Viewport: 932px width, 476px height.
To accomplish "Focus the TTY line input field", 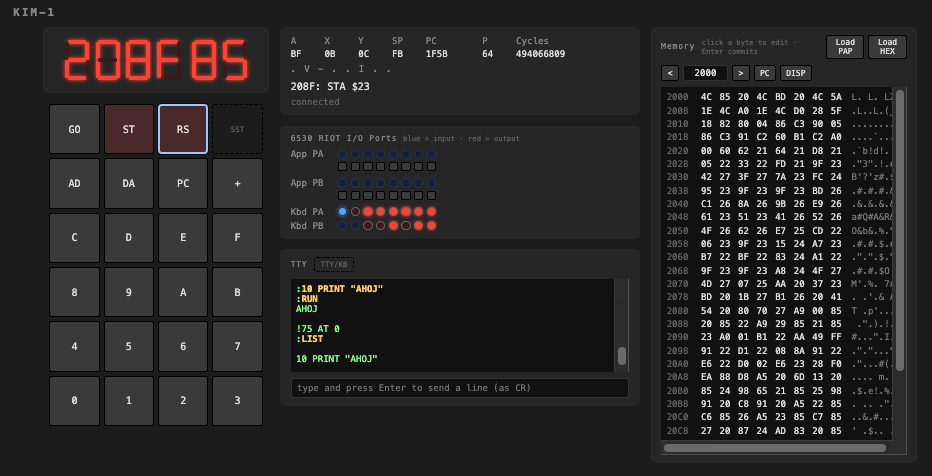I will coord(459,388).
